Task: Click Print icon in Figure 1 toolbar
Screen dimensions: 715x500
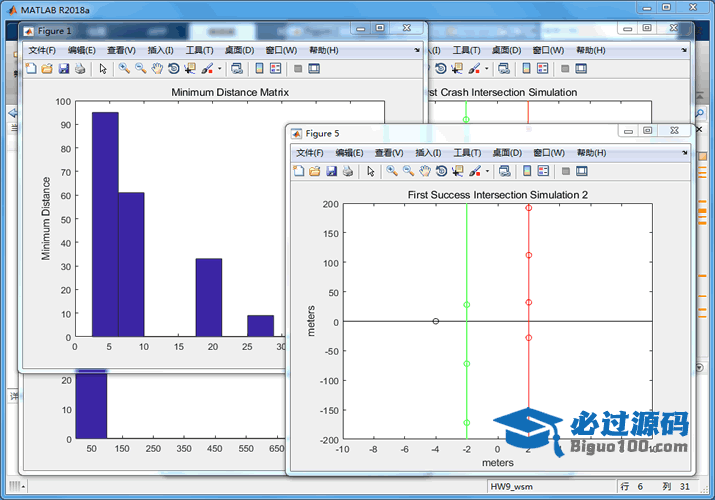Action: [80, 69]
